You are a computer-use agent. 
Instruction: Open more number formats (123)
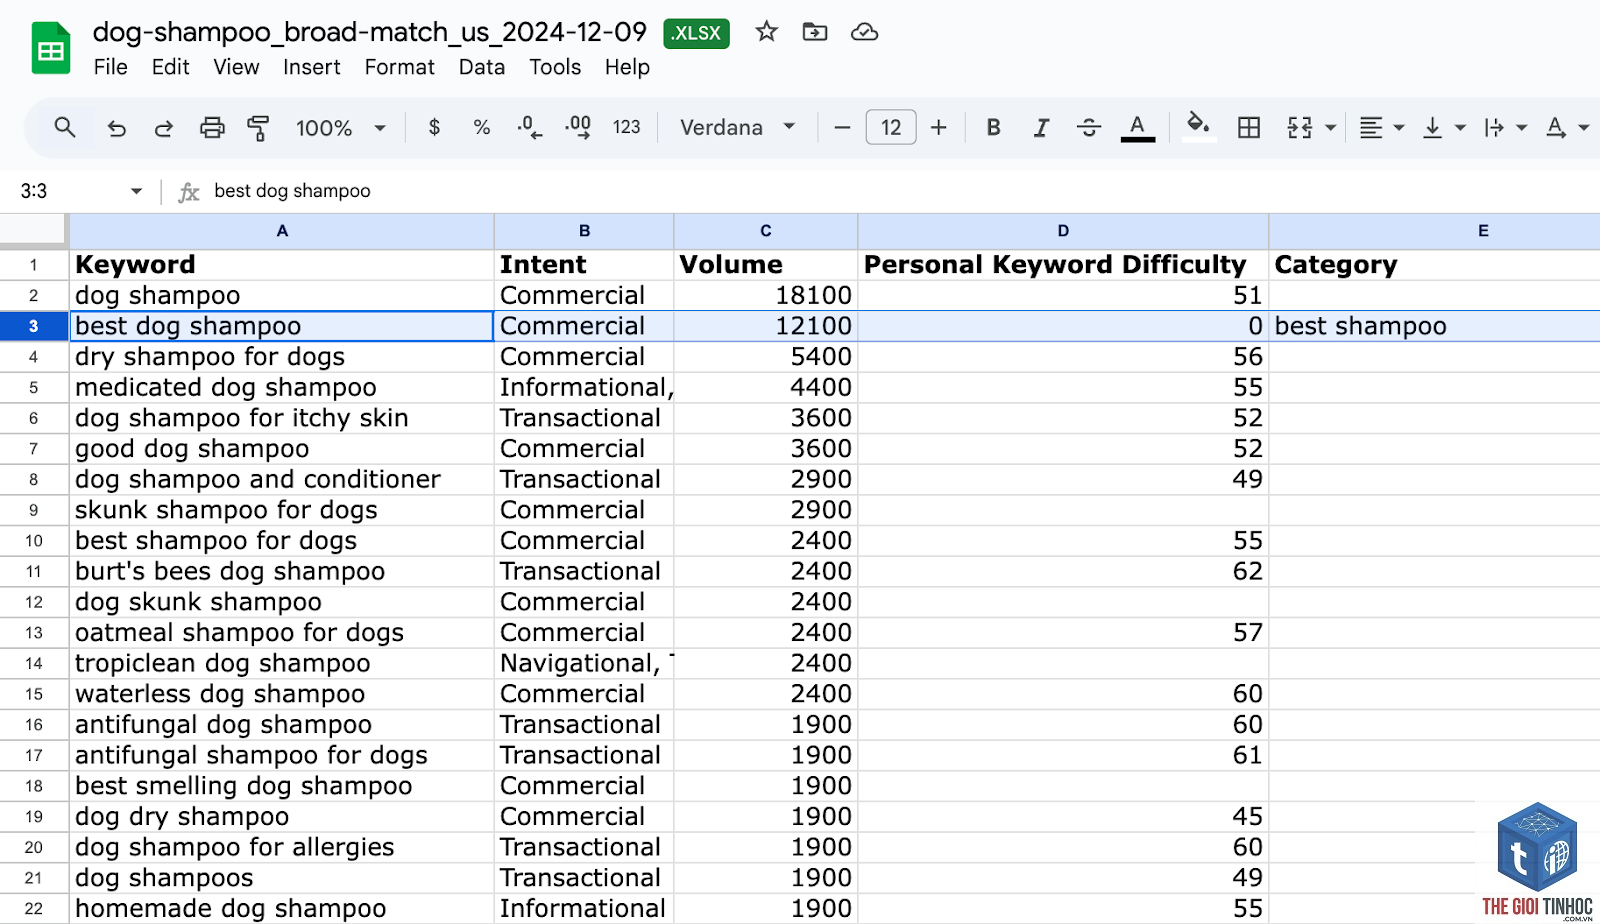[x=627, y=127]
